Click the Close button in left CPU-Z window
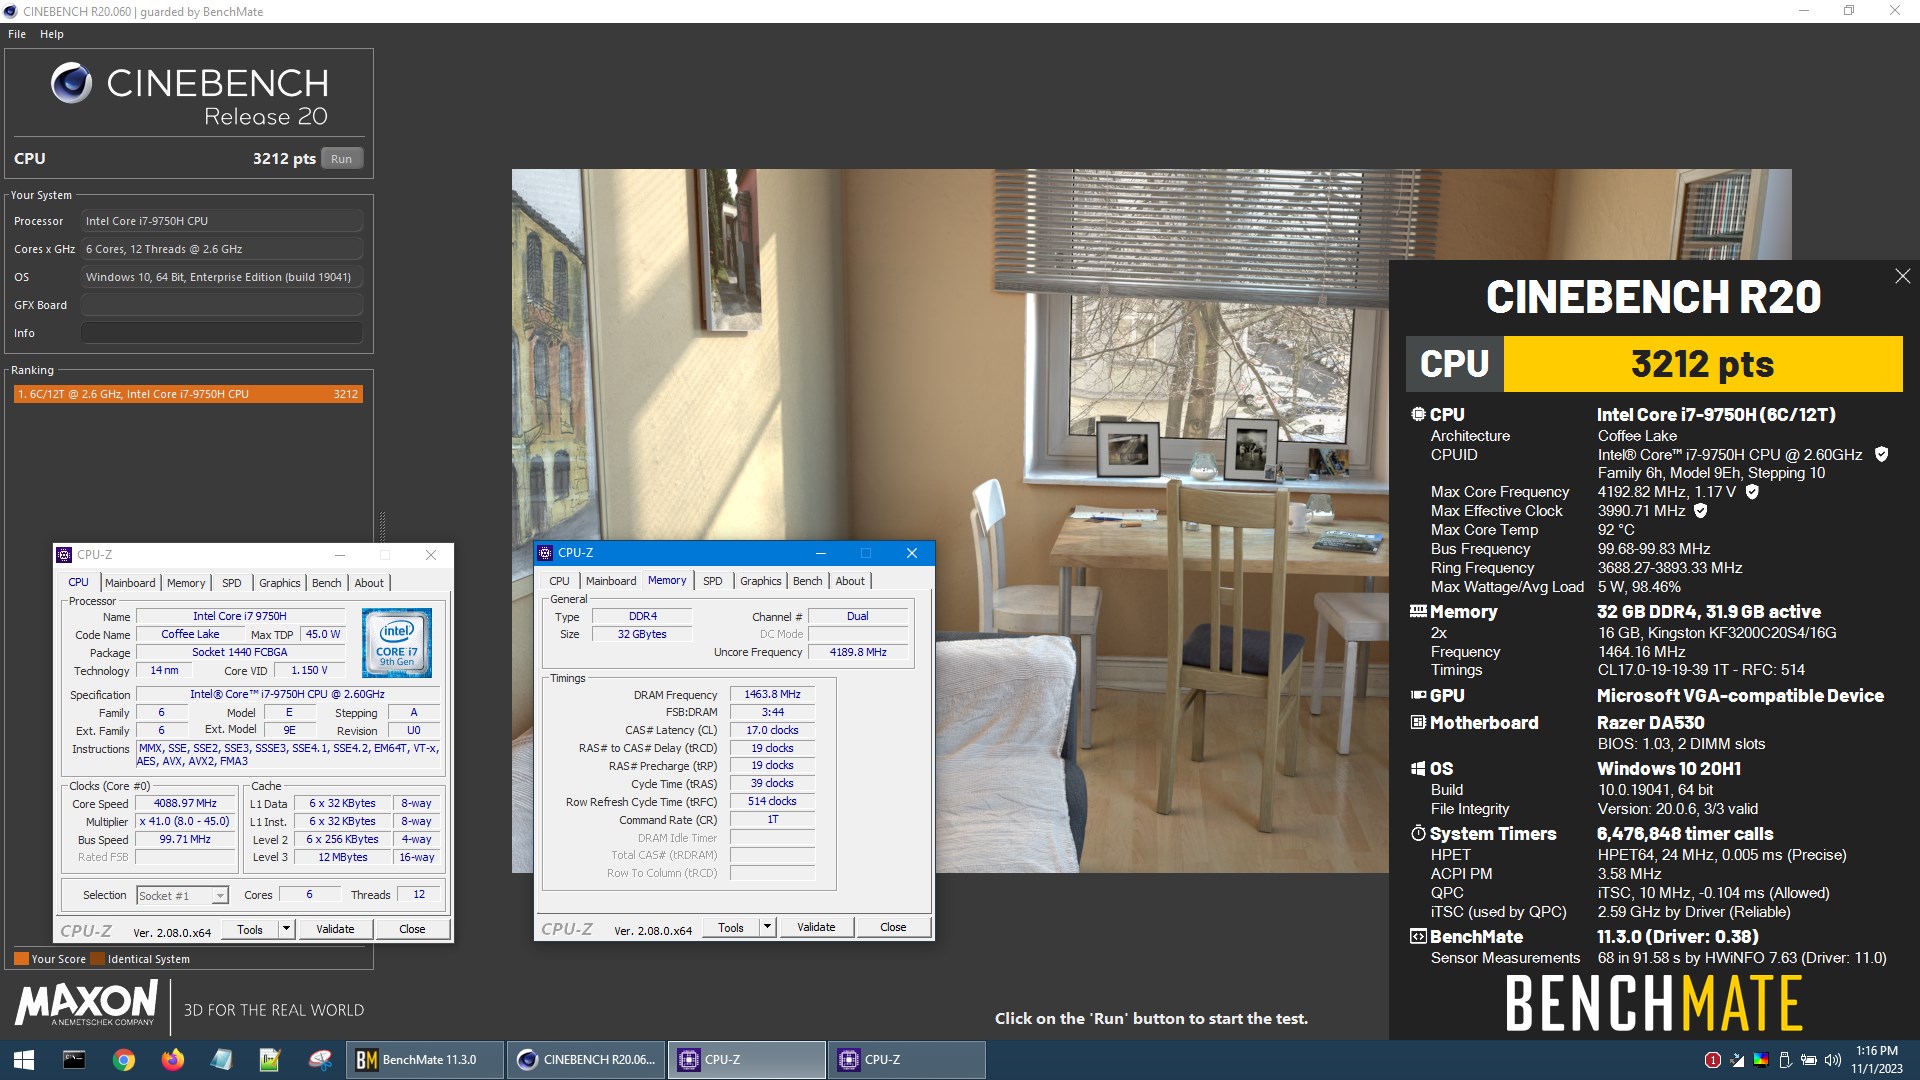This screenshot has height=1080, width=1920. 412,929
